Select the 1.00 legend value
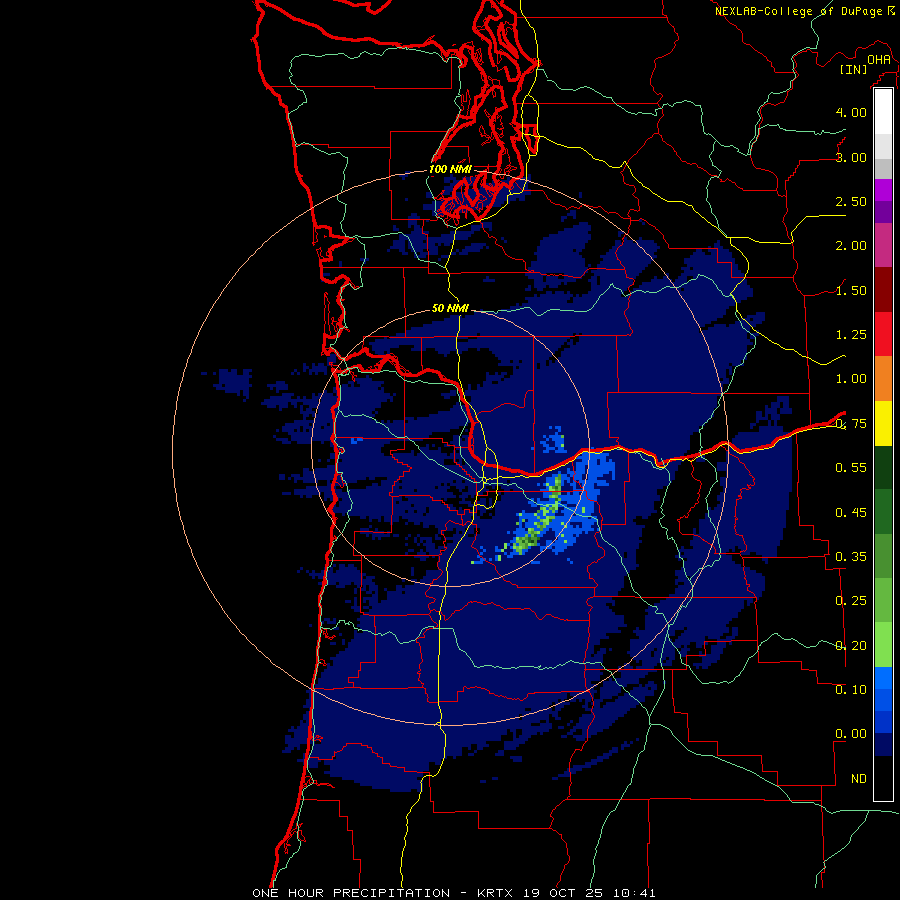The height and width of the screenshot is (900, 900). pos(851,379)
